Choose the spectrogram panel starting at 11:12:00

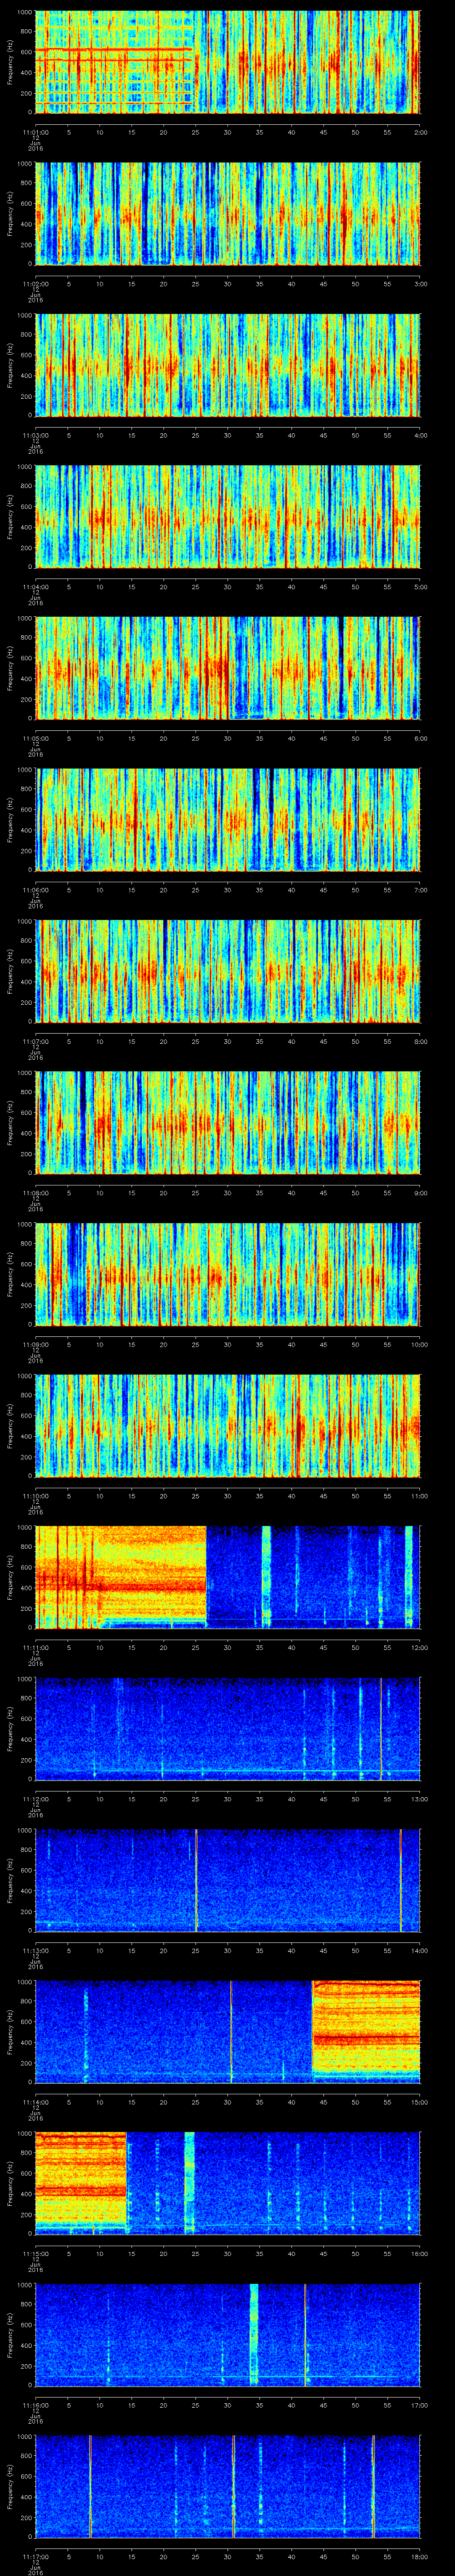228,1729
